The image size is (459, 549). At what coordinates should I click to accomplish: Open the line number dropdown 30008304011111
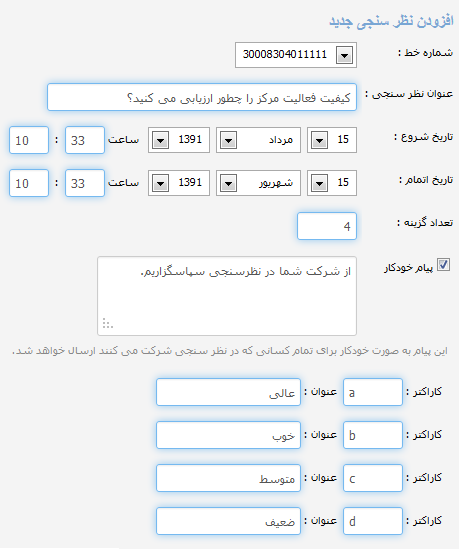296,55
